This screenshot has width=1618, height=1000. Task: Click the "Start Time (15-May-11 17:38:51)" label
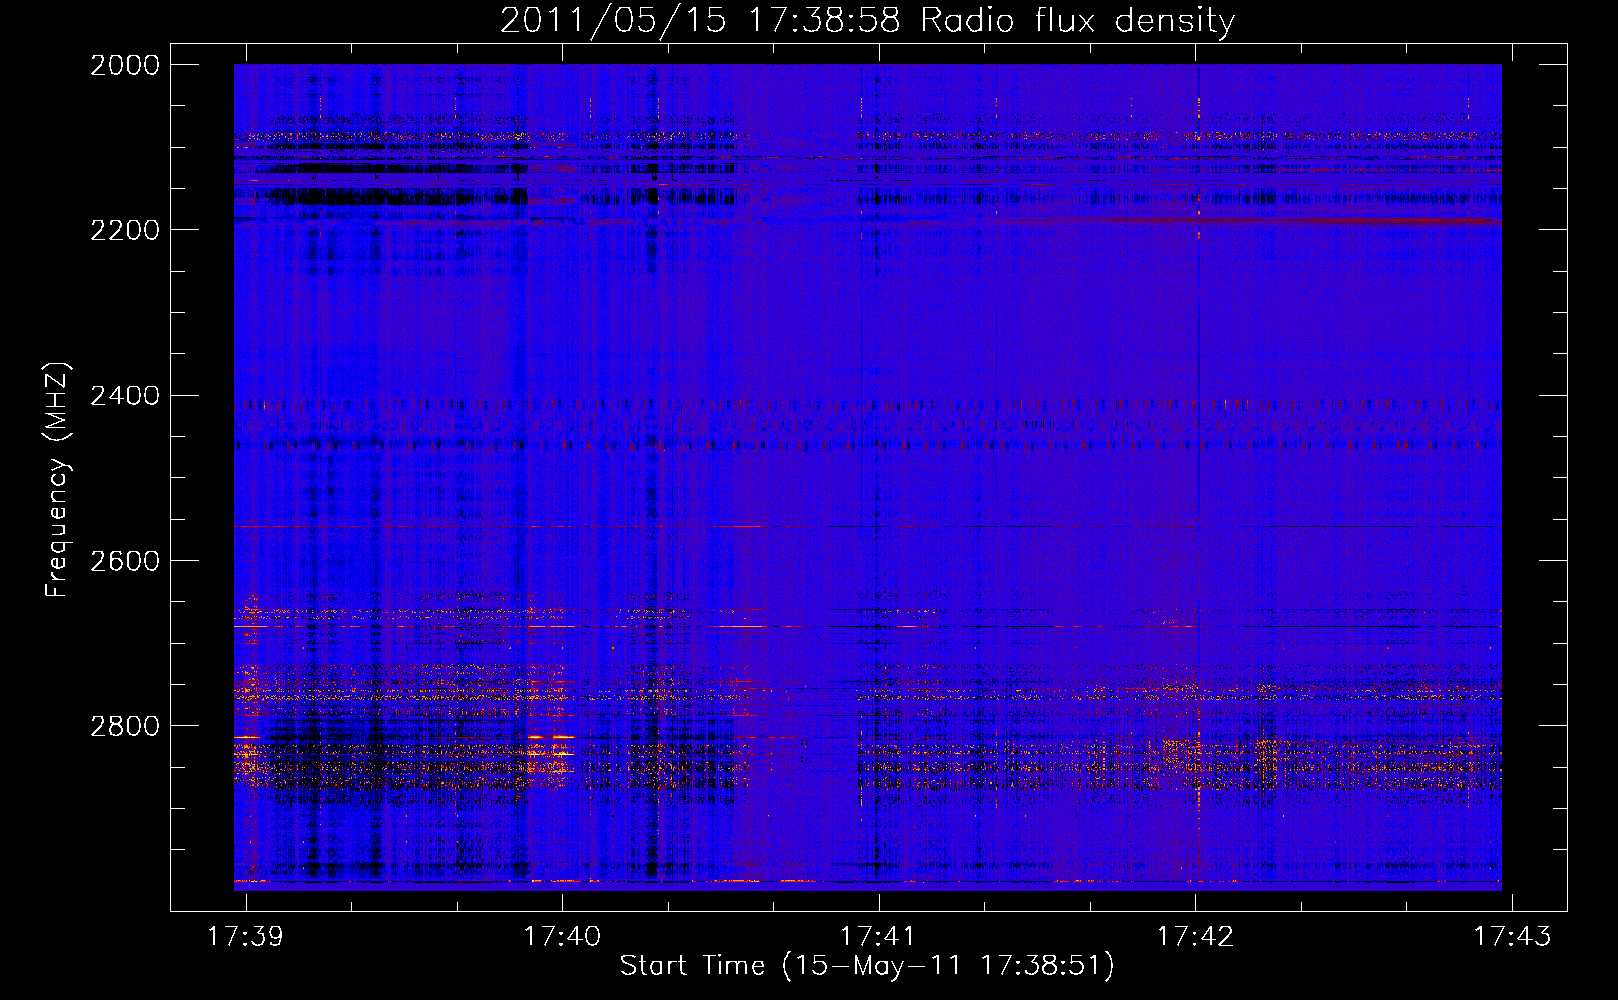point(867,966)
